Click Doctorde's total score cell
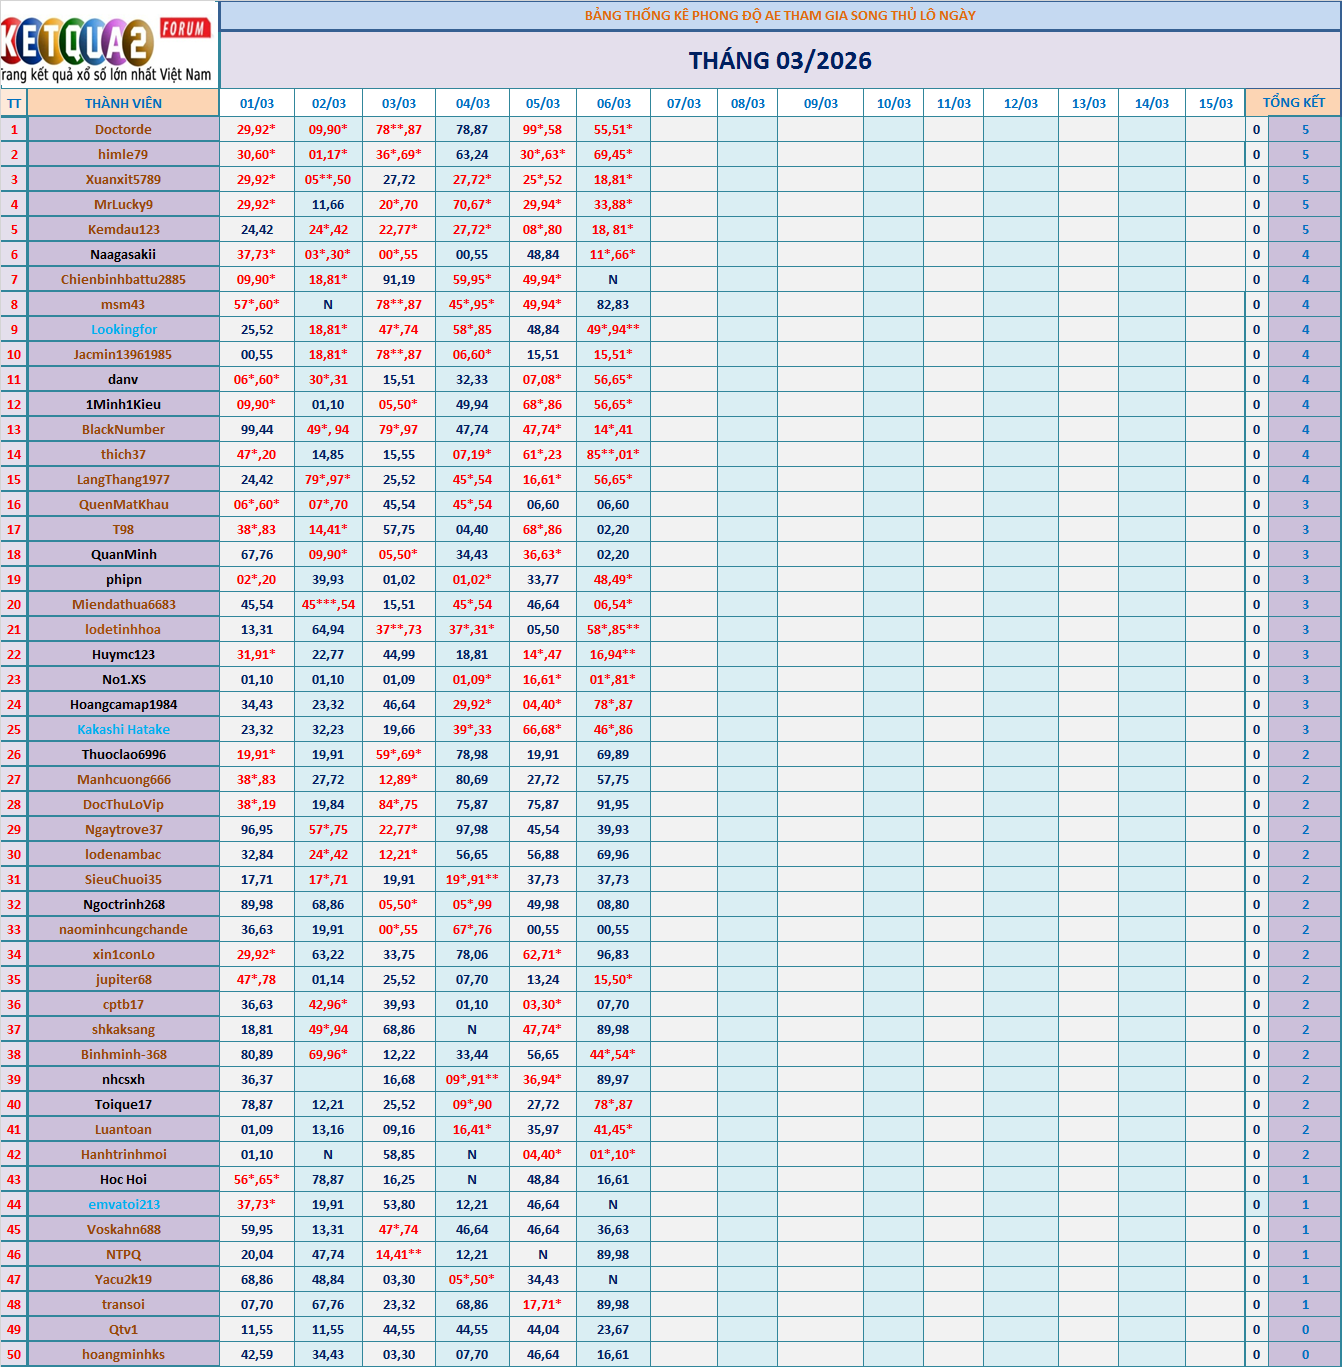This screenshot has height=1367, width=1342. (x=1304, y=129)
